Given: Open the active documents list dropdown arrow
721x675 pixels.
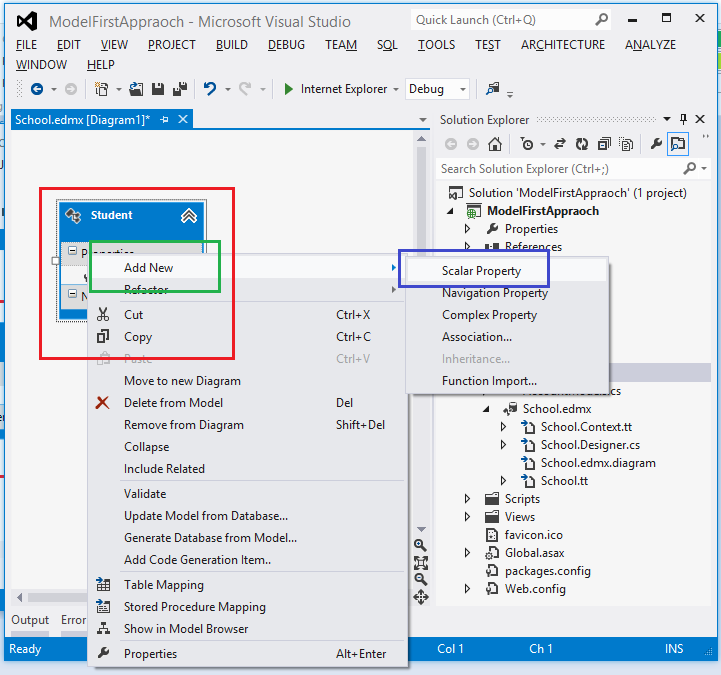Looking at the screenshot, I should point(423,120).
